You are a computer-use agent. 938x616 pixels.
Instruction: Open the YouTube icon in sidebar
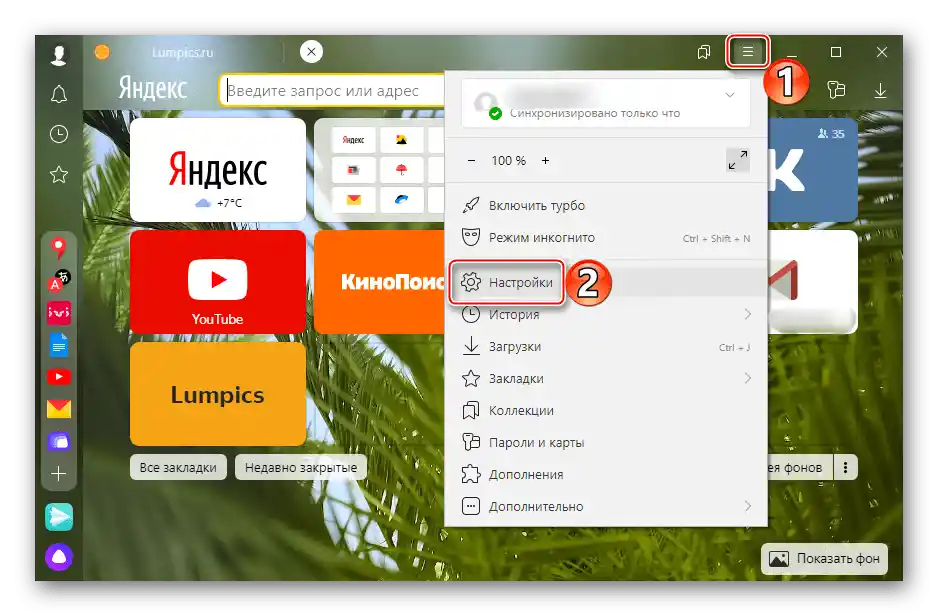tap(59, 377)
